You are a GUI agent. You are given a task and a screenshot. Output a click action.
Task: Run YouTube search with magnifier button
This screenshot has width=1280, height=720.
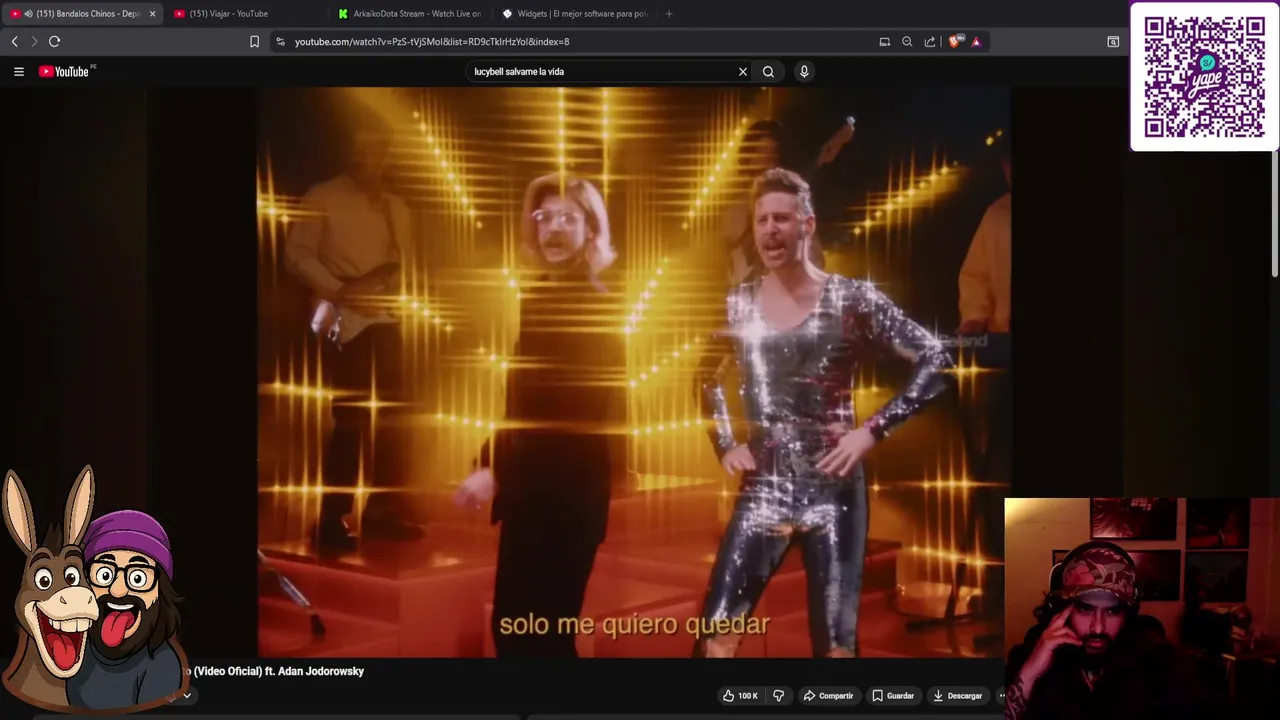coord(768,71)
